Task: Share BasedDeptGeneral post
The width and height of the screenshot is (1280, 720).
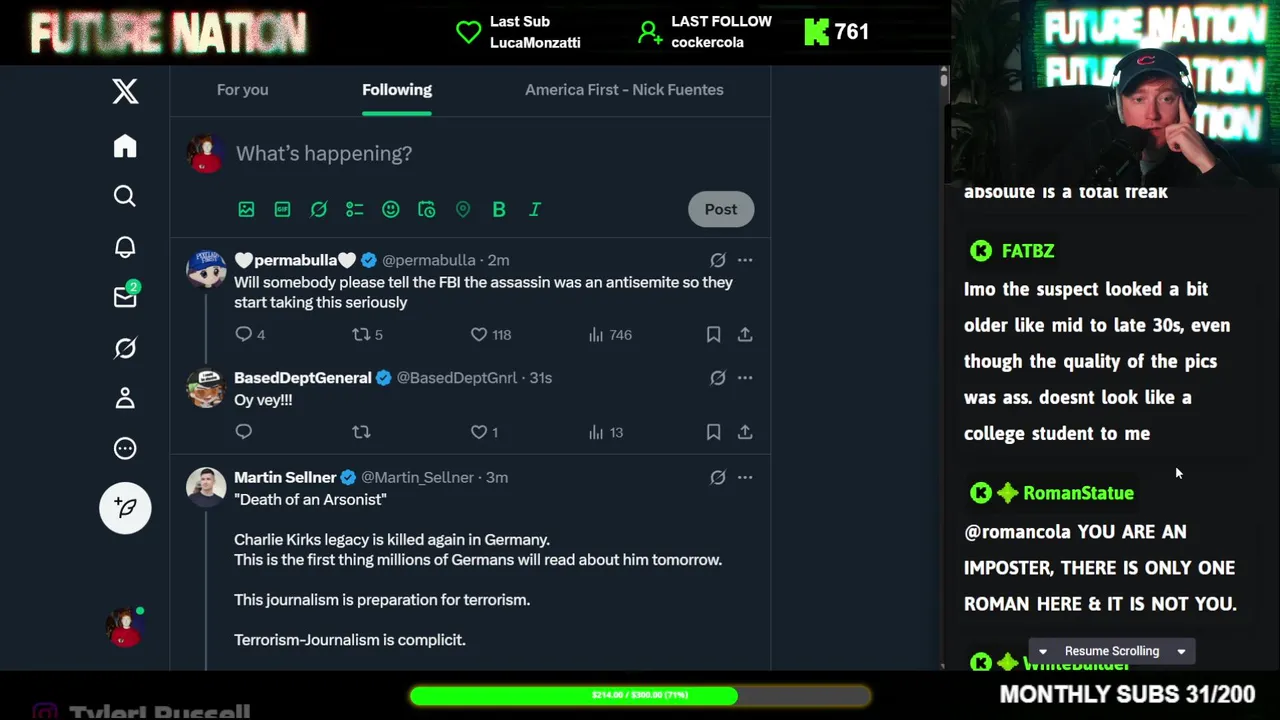Action: tap(745, 432)
